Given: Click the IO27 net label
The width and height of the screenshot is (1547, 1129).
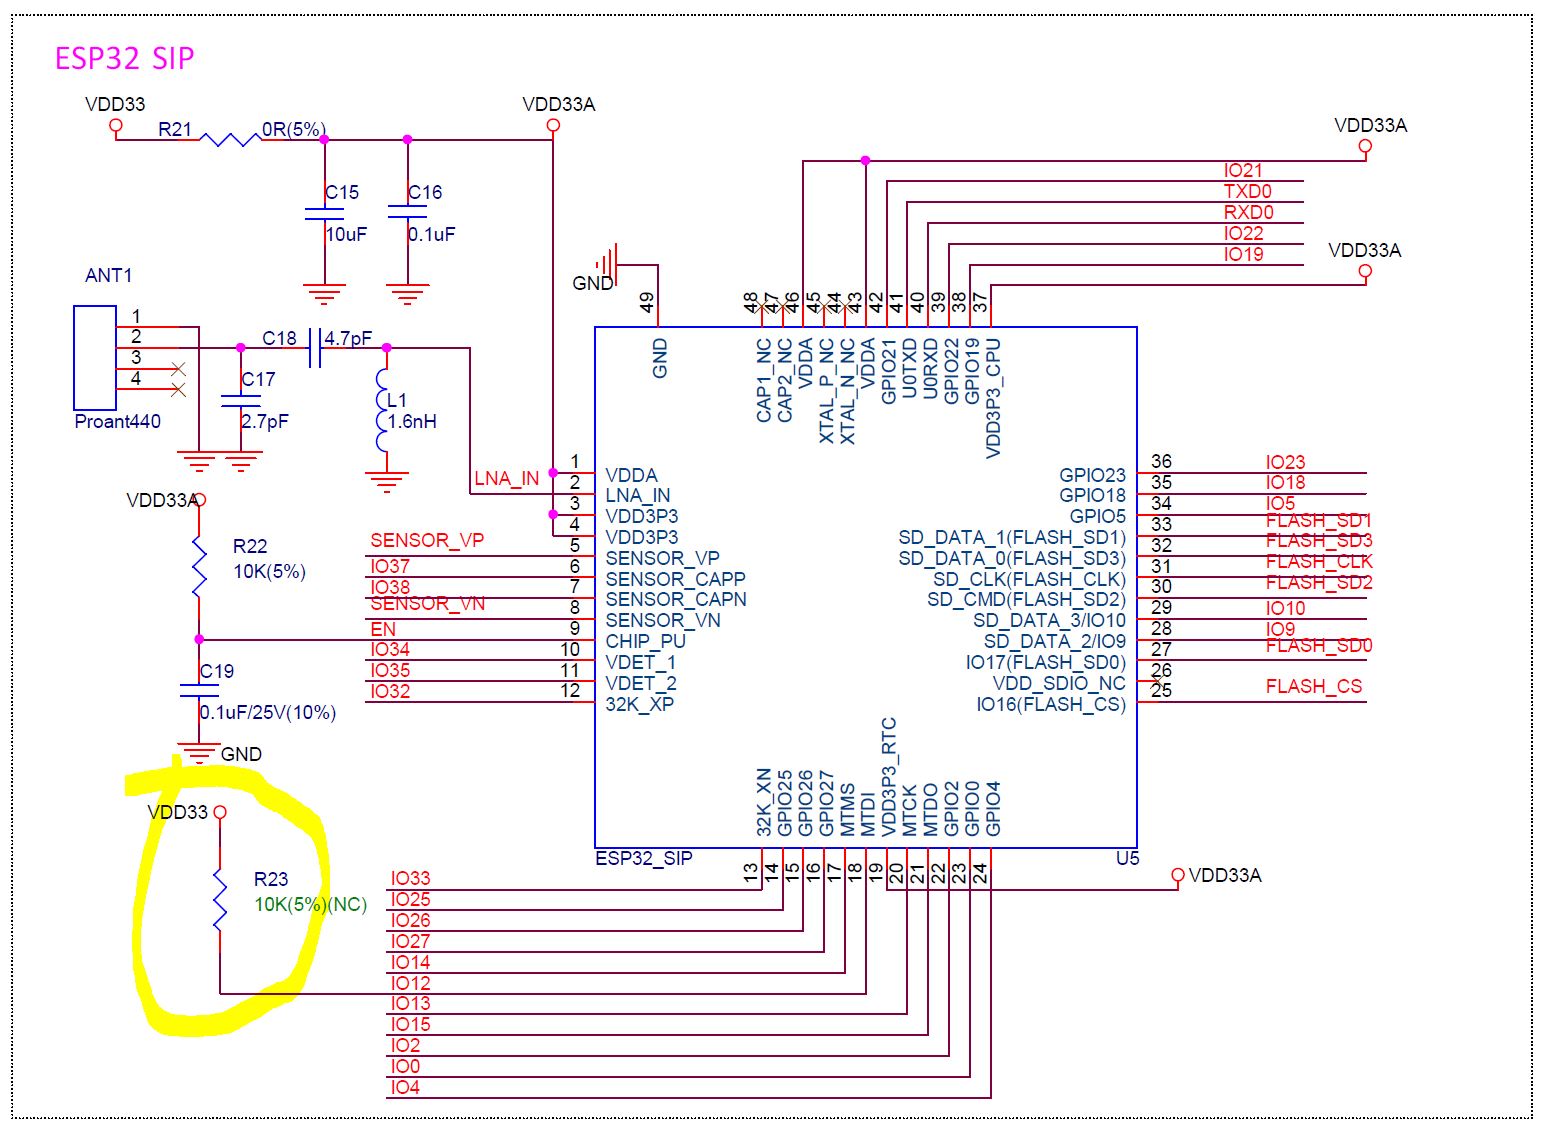Looking at the screenshot, I should (x=411, y=942).
